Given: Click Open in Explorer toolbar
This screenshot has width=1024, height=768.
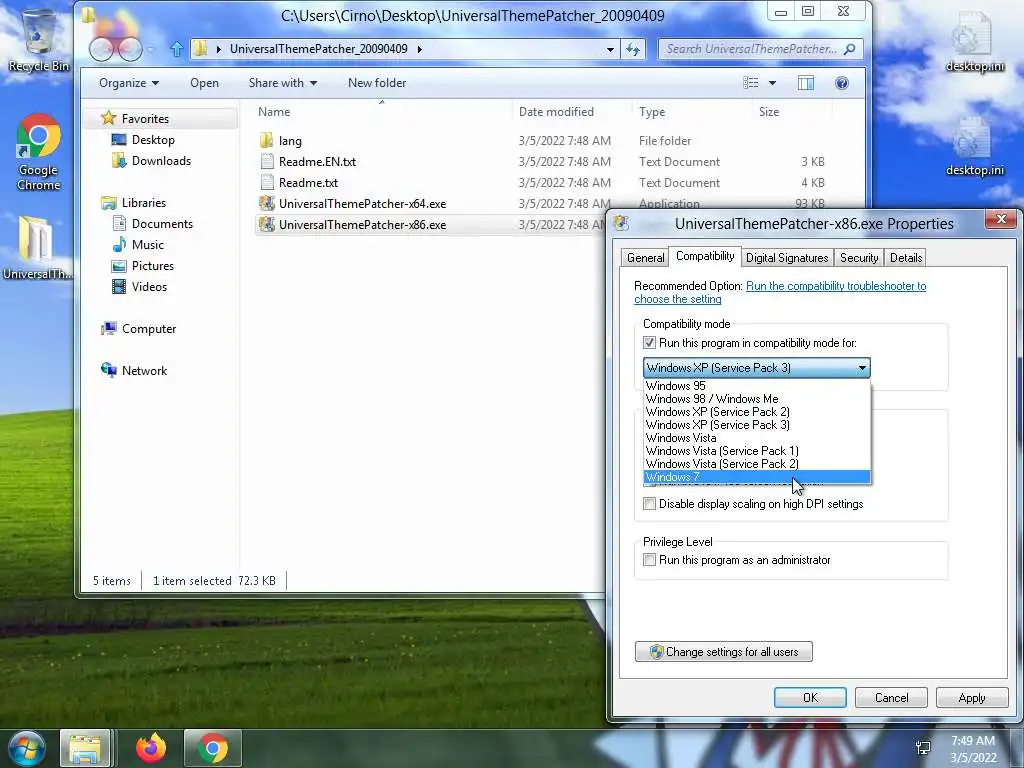Looking at the screenshot, I should point(204,83).
